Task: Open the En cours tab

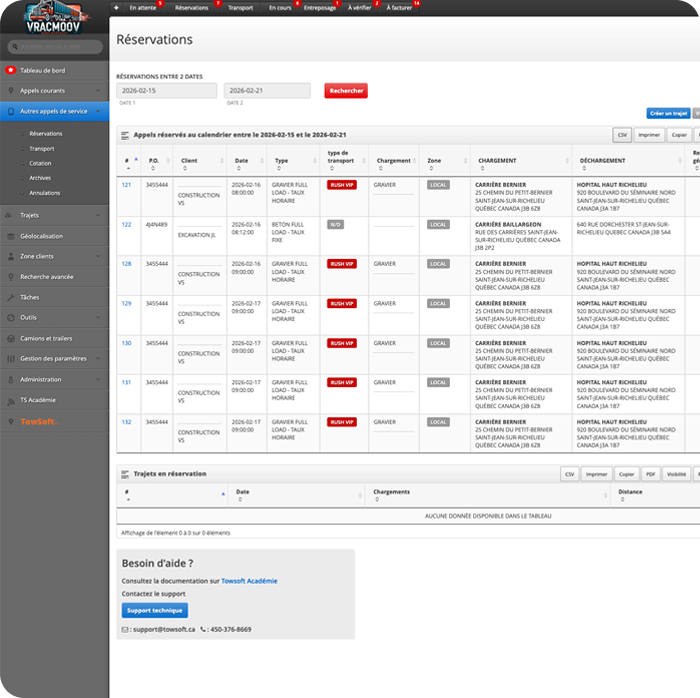Action: (280, 8)
